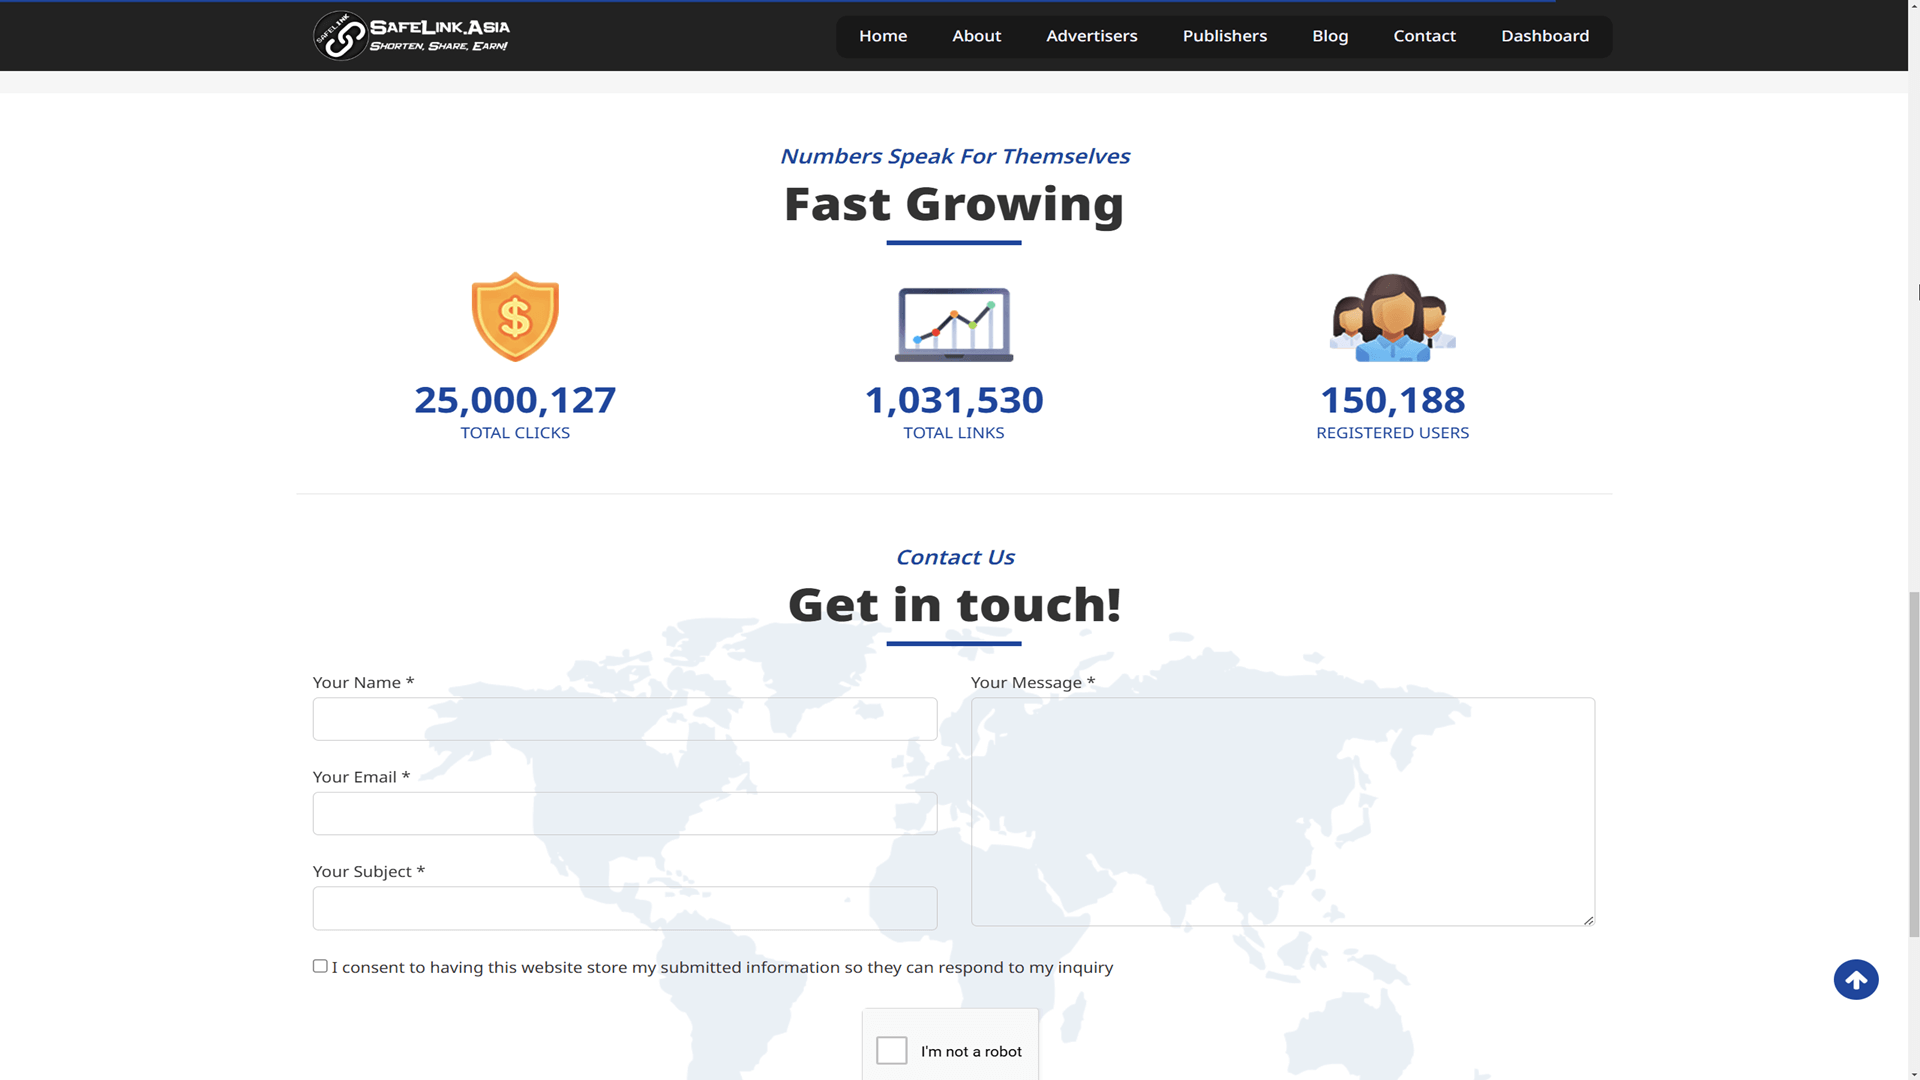The width and height of the screenshot is (1920, 1080).
Task: Click the SafeLink.Asia chain logo
Action: click(x=340, y=36)
